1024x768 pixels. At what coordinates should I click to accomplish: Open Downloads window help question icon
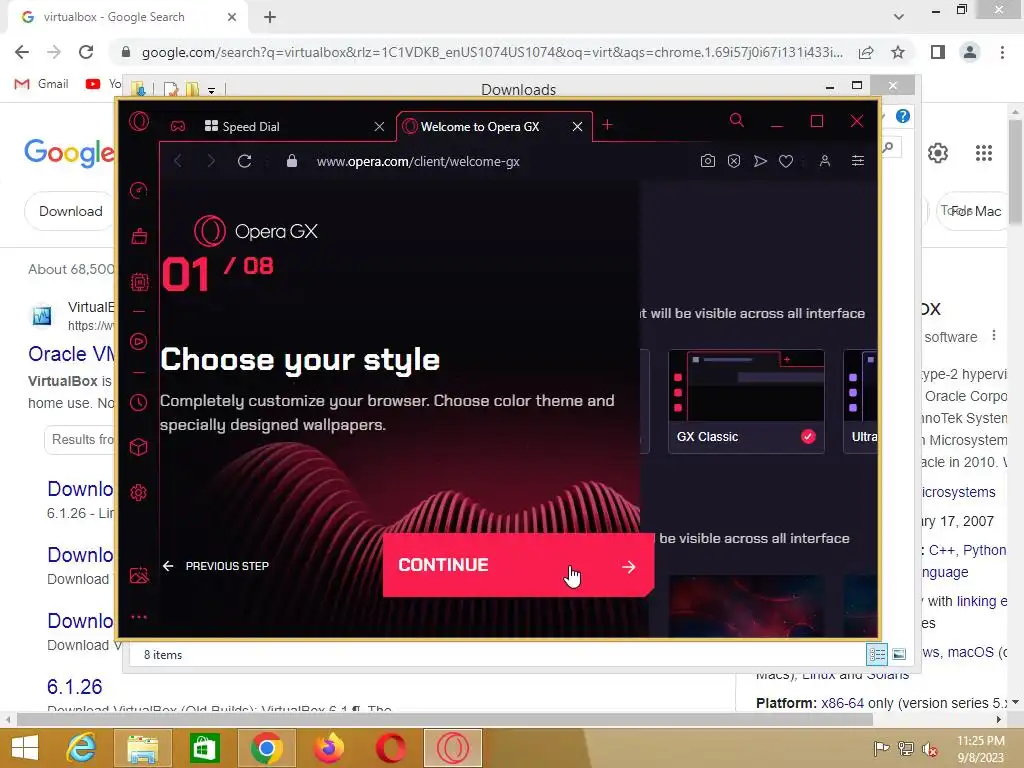tap(903, 116)
